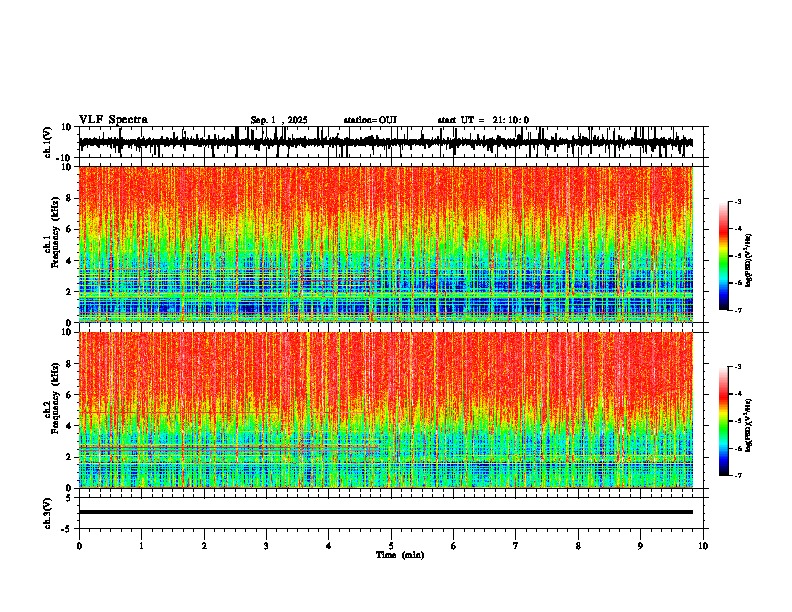792x612 pixels.
Task: Click the "ch.1(V)" waveform axis label
Action: pos(48,142)
